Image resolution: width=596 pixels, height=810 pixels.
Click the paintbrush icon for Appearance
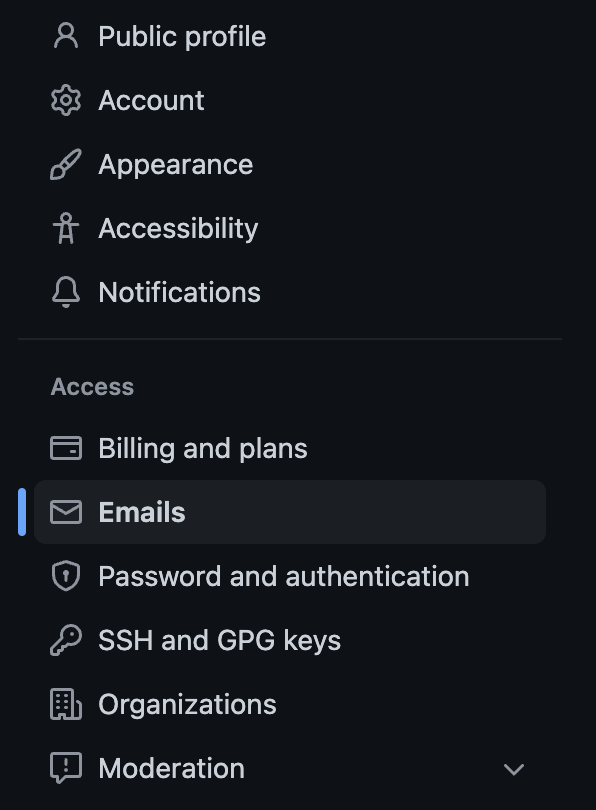66,164
